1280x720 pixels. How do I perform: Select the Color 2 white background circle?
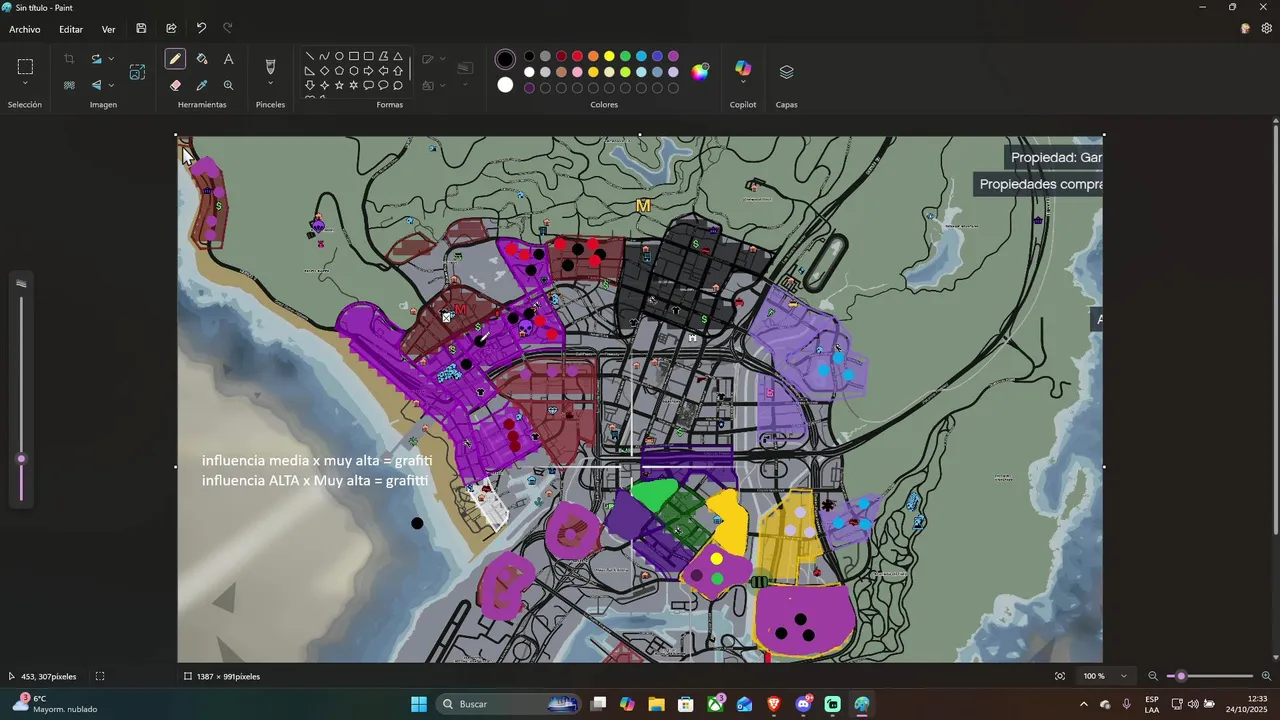click(x=505, y=86)
